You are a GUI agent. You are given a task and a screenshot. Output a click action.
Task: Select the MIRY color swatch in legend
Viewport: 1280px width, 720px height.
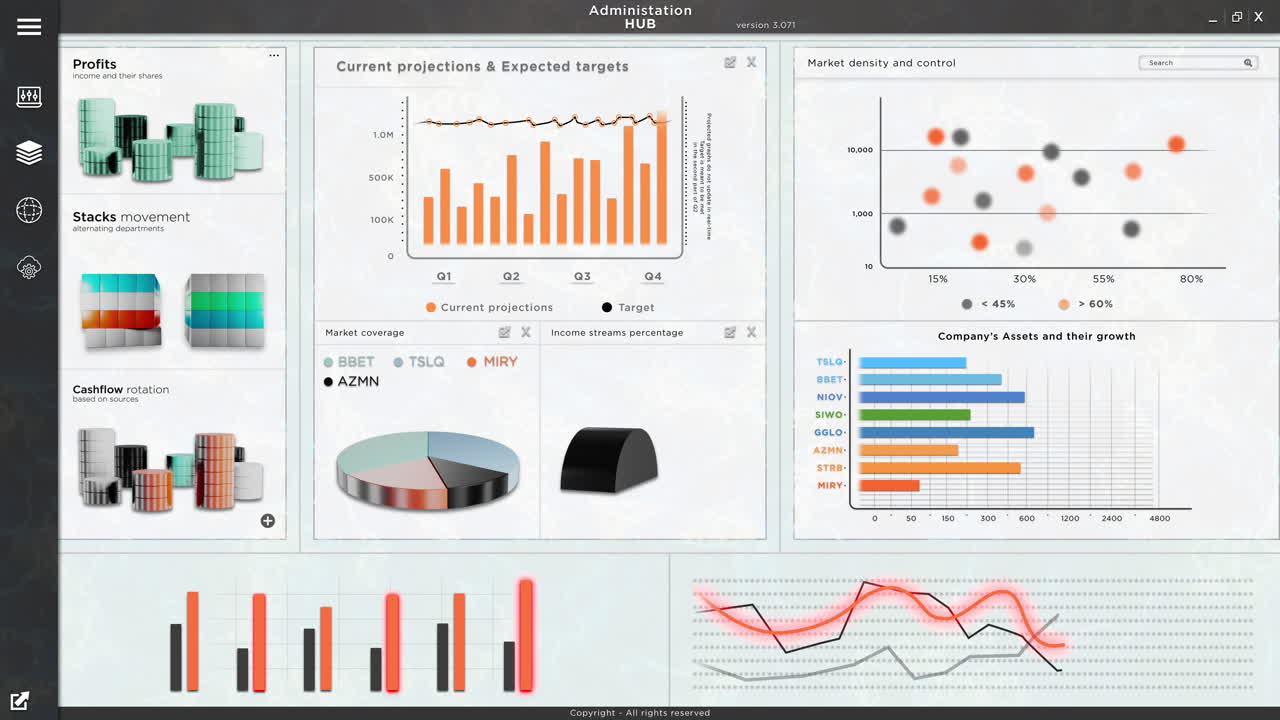point(470,361)
